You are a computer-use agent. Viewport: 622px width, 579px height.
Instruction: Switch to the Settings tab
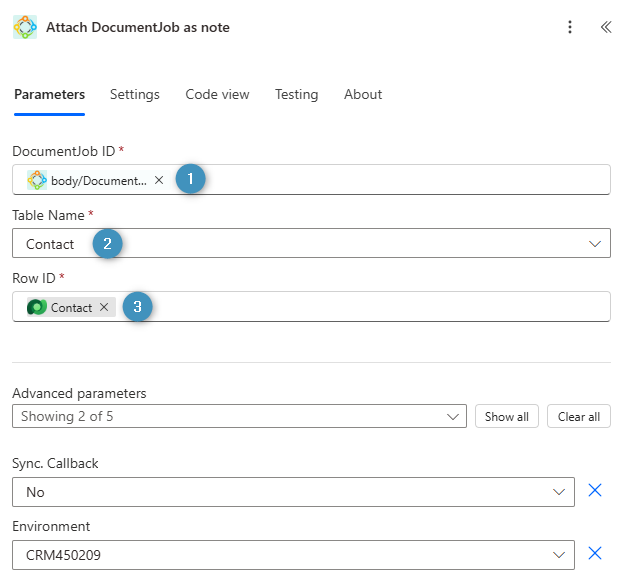click(x=134, y=94)
